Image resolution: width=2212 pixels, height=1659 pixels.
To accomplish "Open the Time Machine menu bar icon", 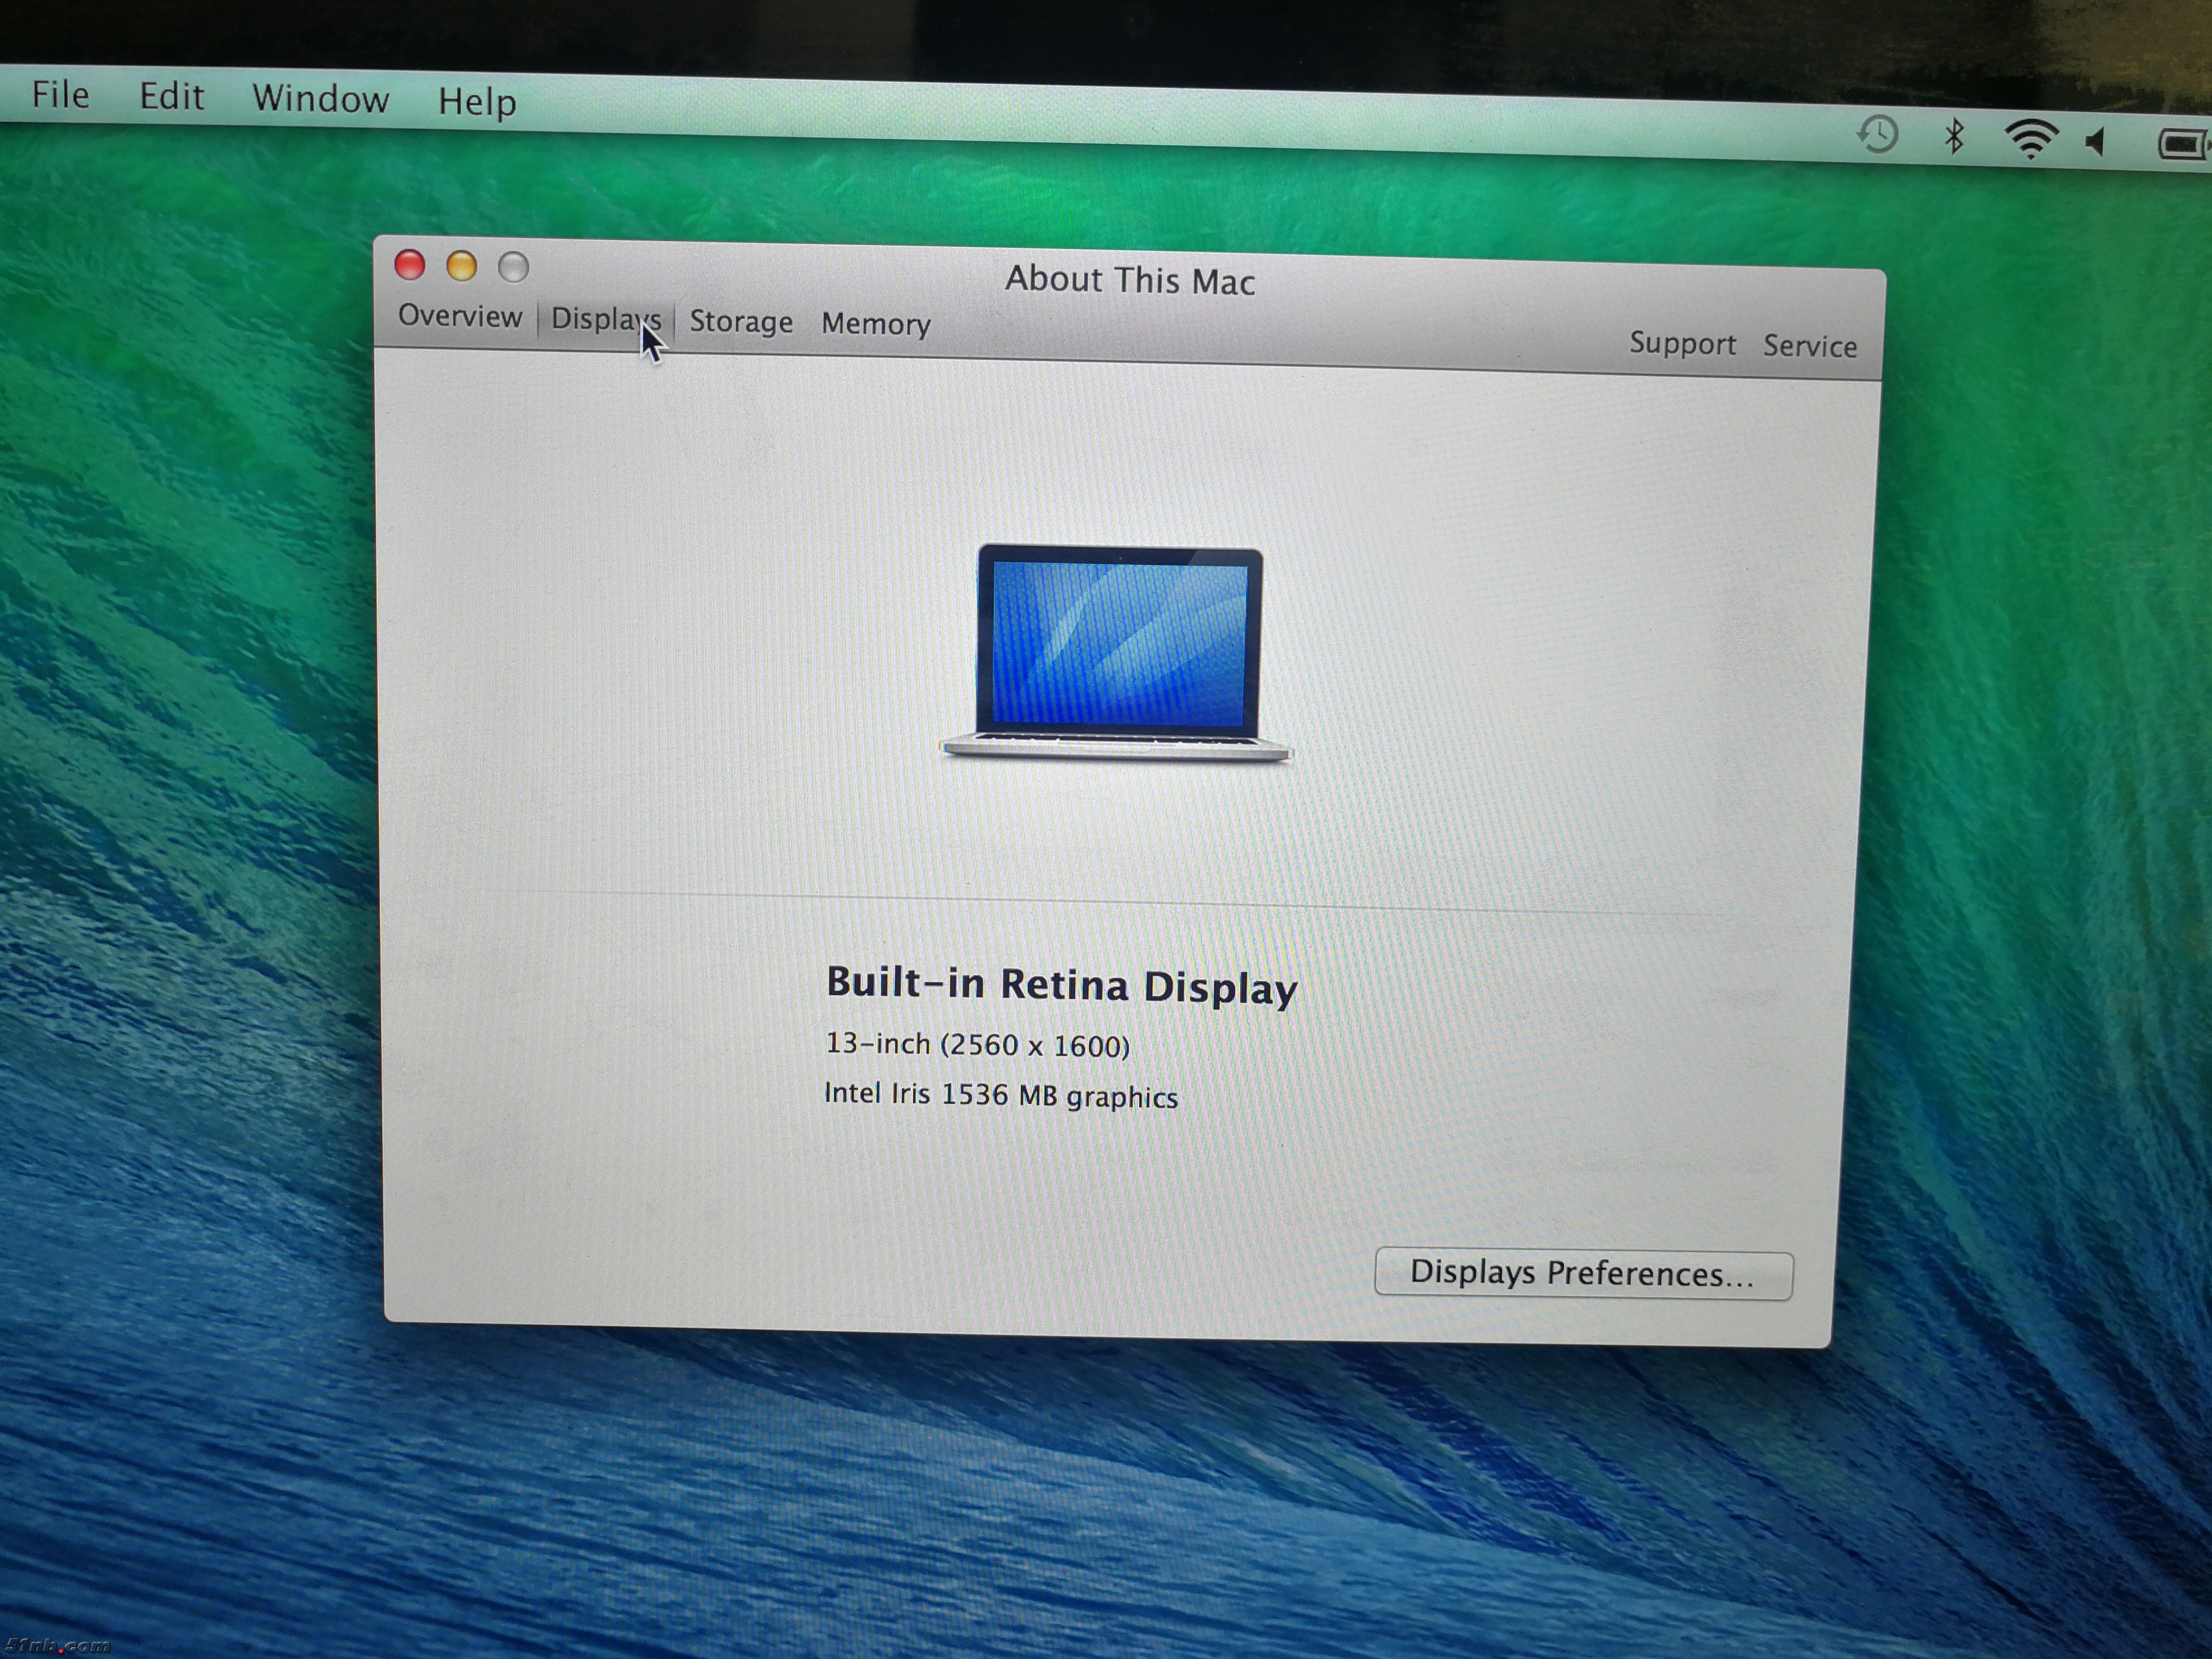I will 1877,134.
